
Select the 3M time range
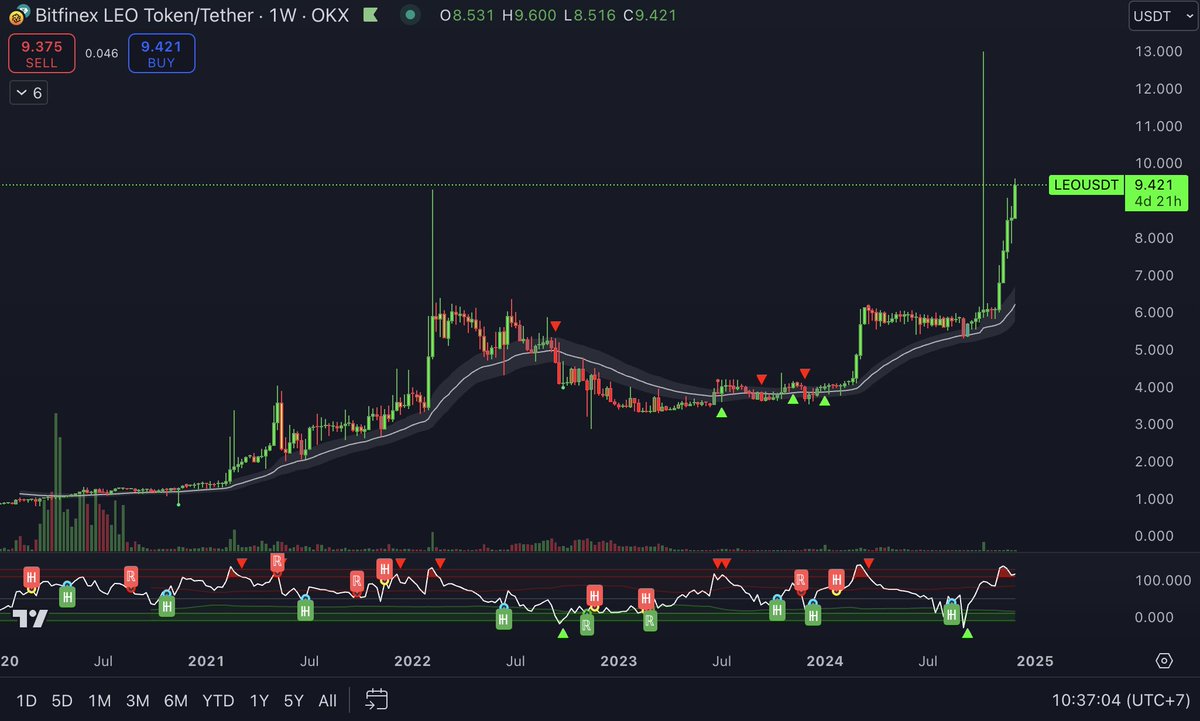point(138,700)
